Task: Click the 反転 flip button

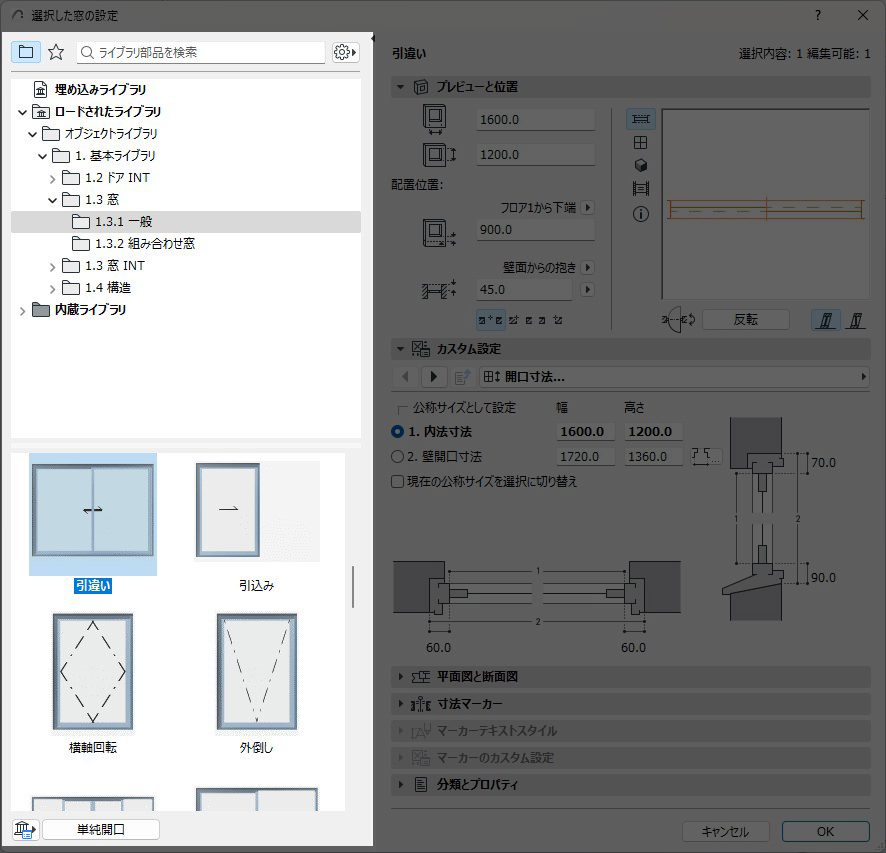Action: click(745, 319)
